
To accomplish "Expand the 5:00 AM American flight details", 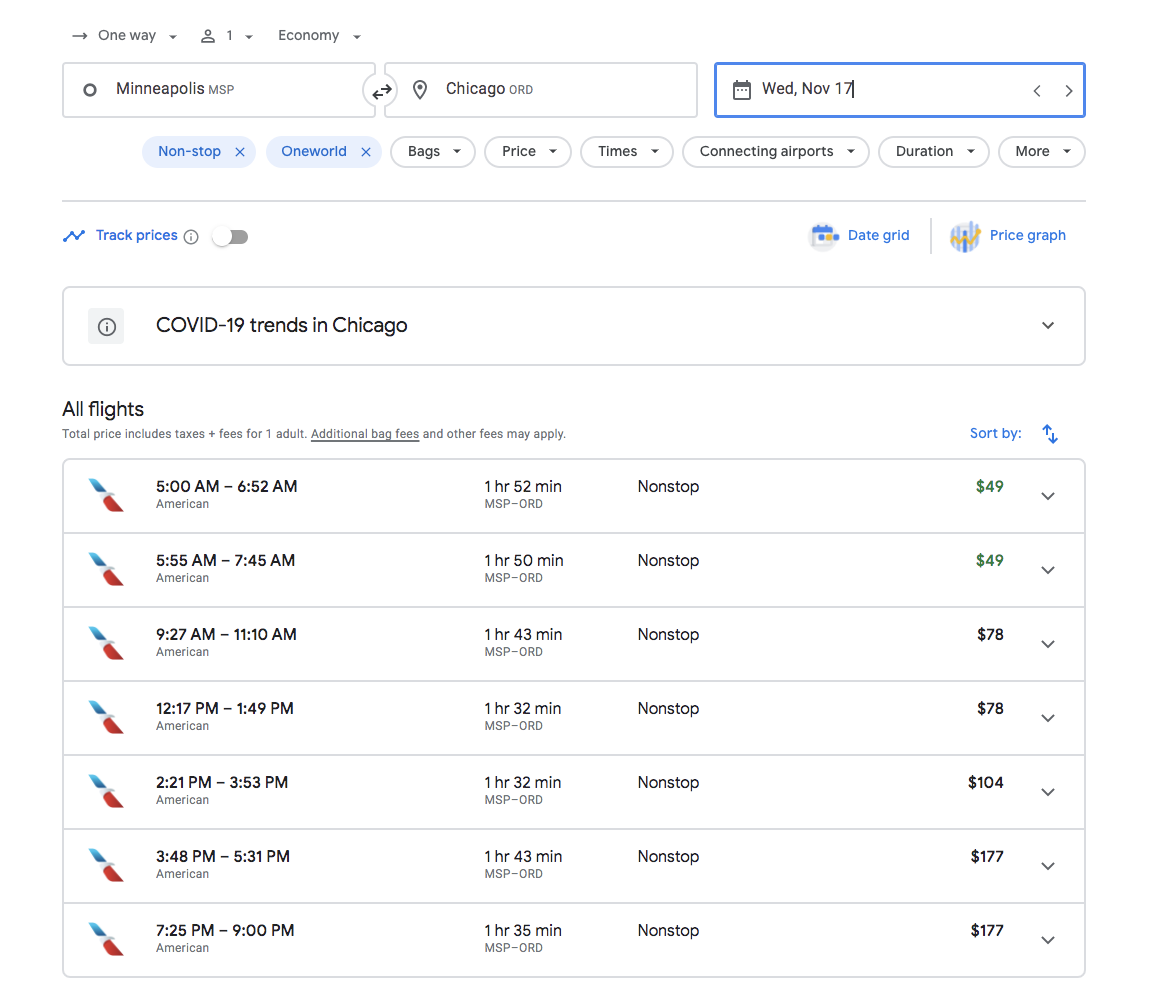I will (1047, 496).
